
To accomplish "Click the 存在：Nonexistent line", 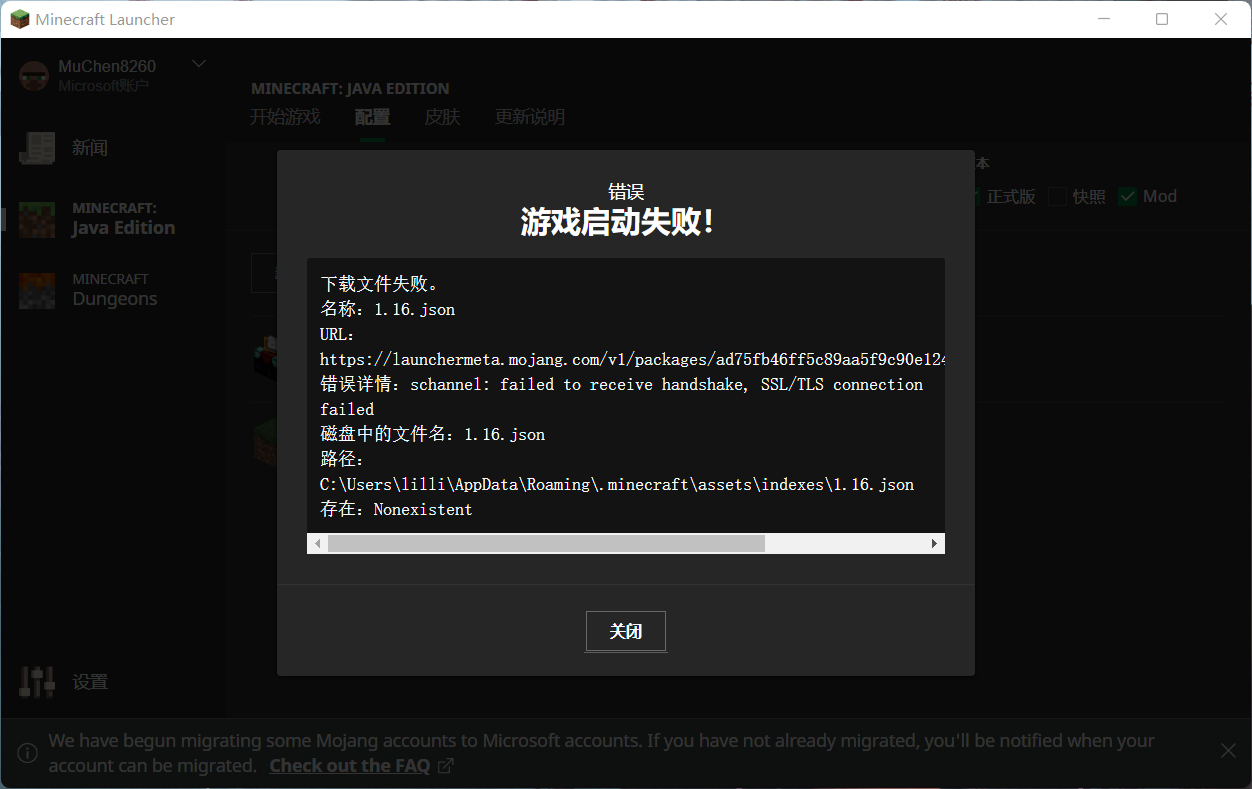I will [396, 509].
